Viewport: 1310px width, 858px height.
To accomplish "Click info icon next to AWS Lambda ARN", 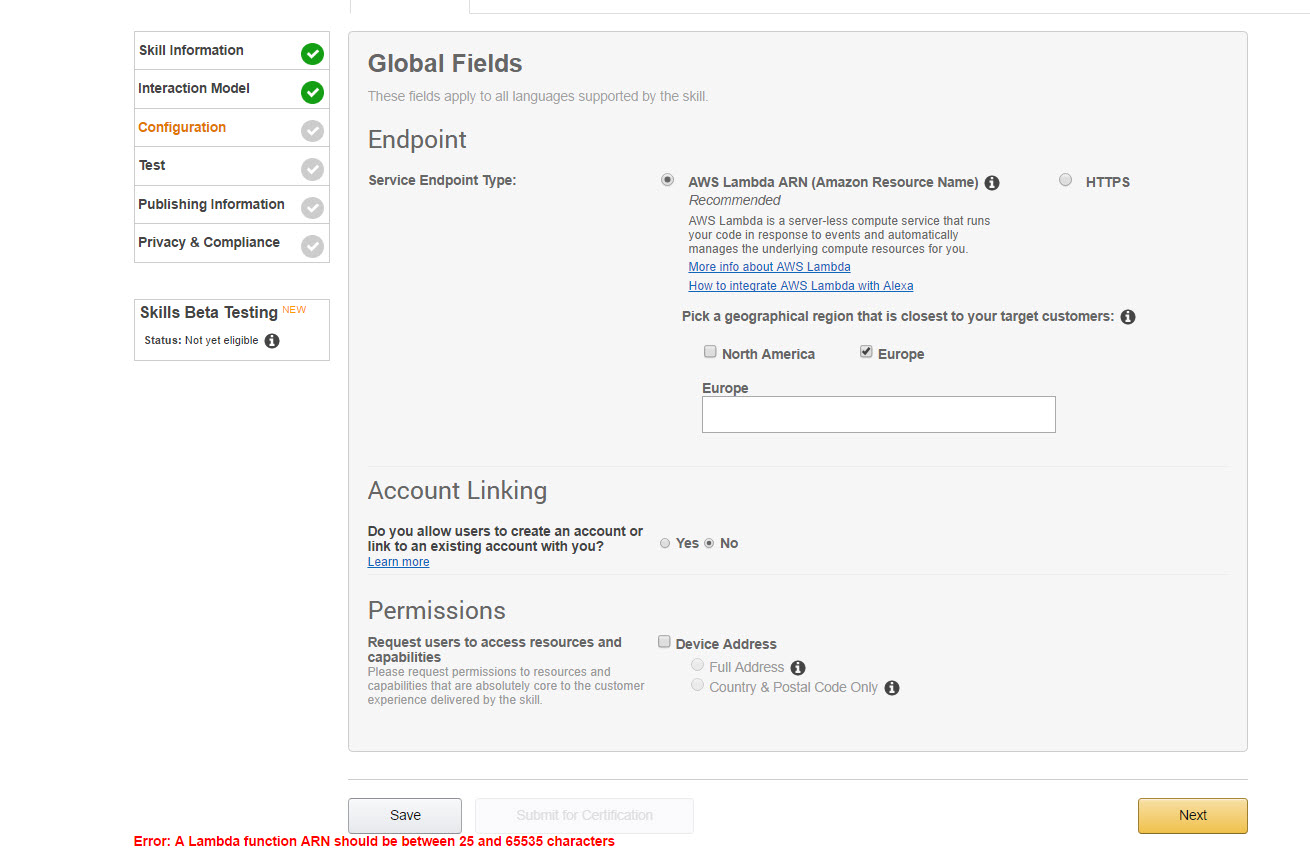I will 992,183.
